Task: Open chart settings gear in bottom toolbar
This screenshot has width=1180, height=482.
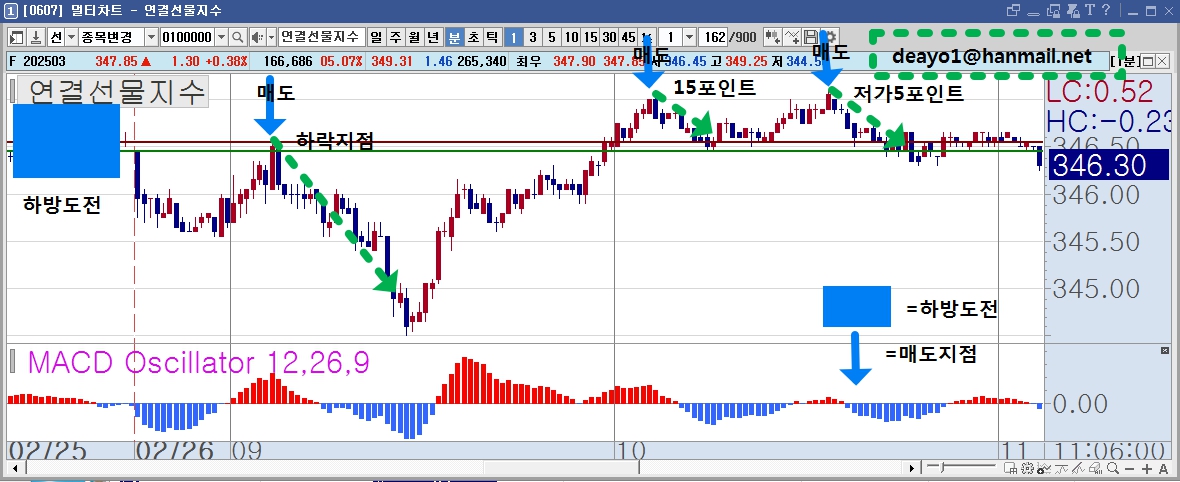Action: tap(1027, 468)
